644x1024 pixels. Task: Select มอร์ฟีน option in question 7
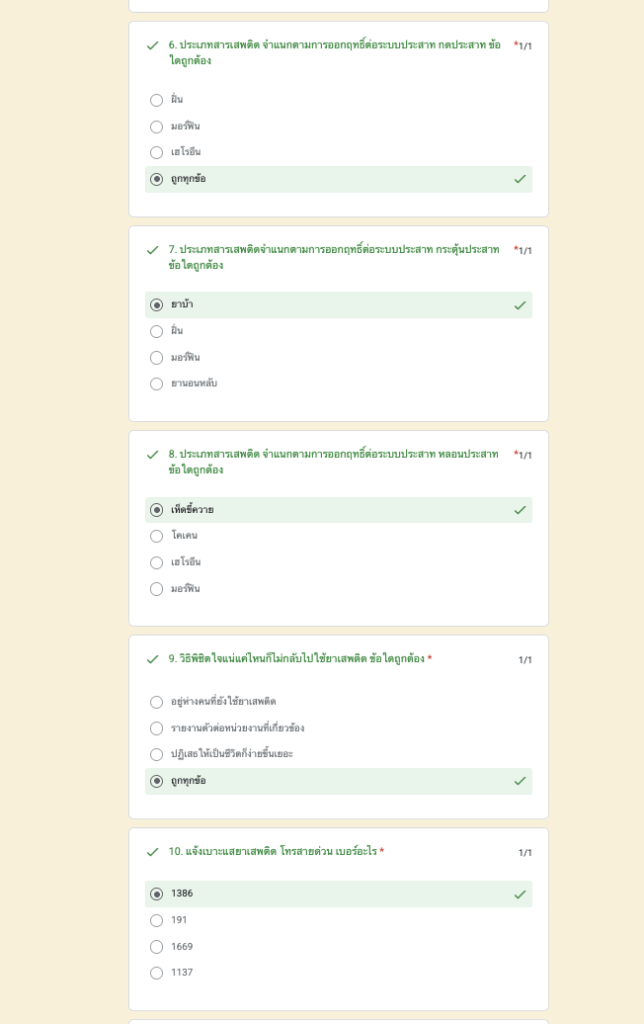(156, 358)
